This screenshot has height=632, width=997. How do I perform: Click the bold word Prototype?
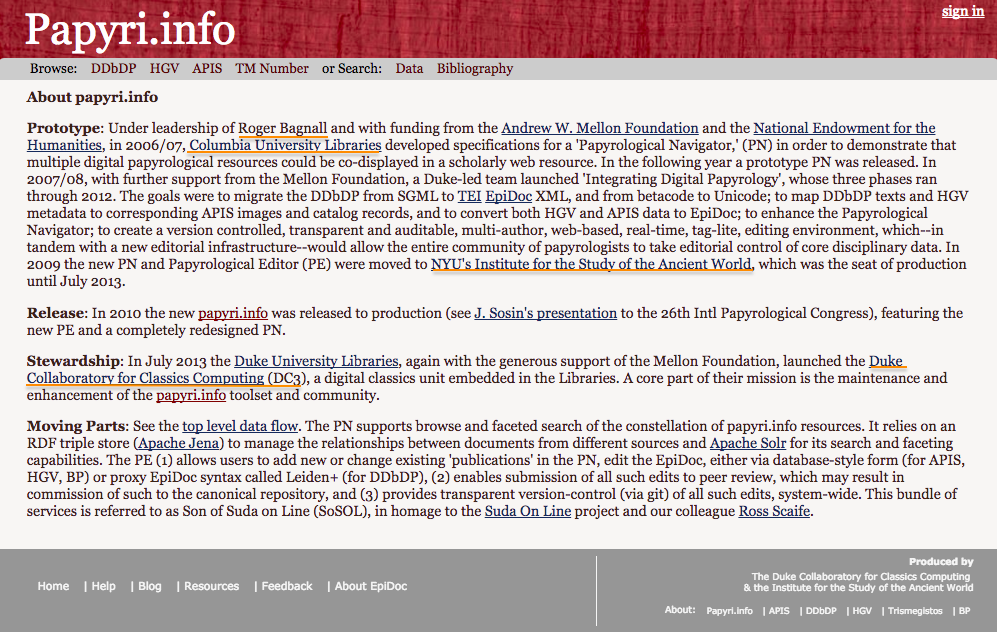(x=64, y=128)
